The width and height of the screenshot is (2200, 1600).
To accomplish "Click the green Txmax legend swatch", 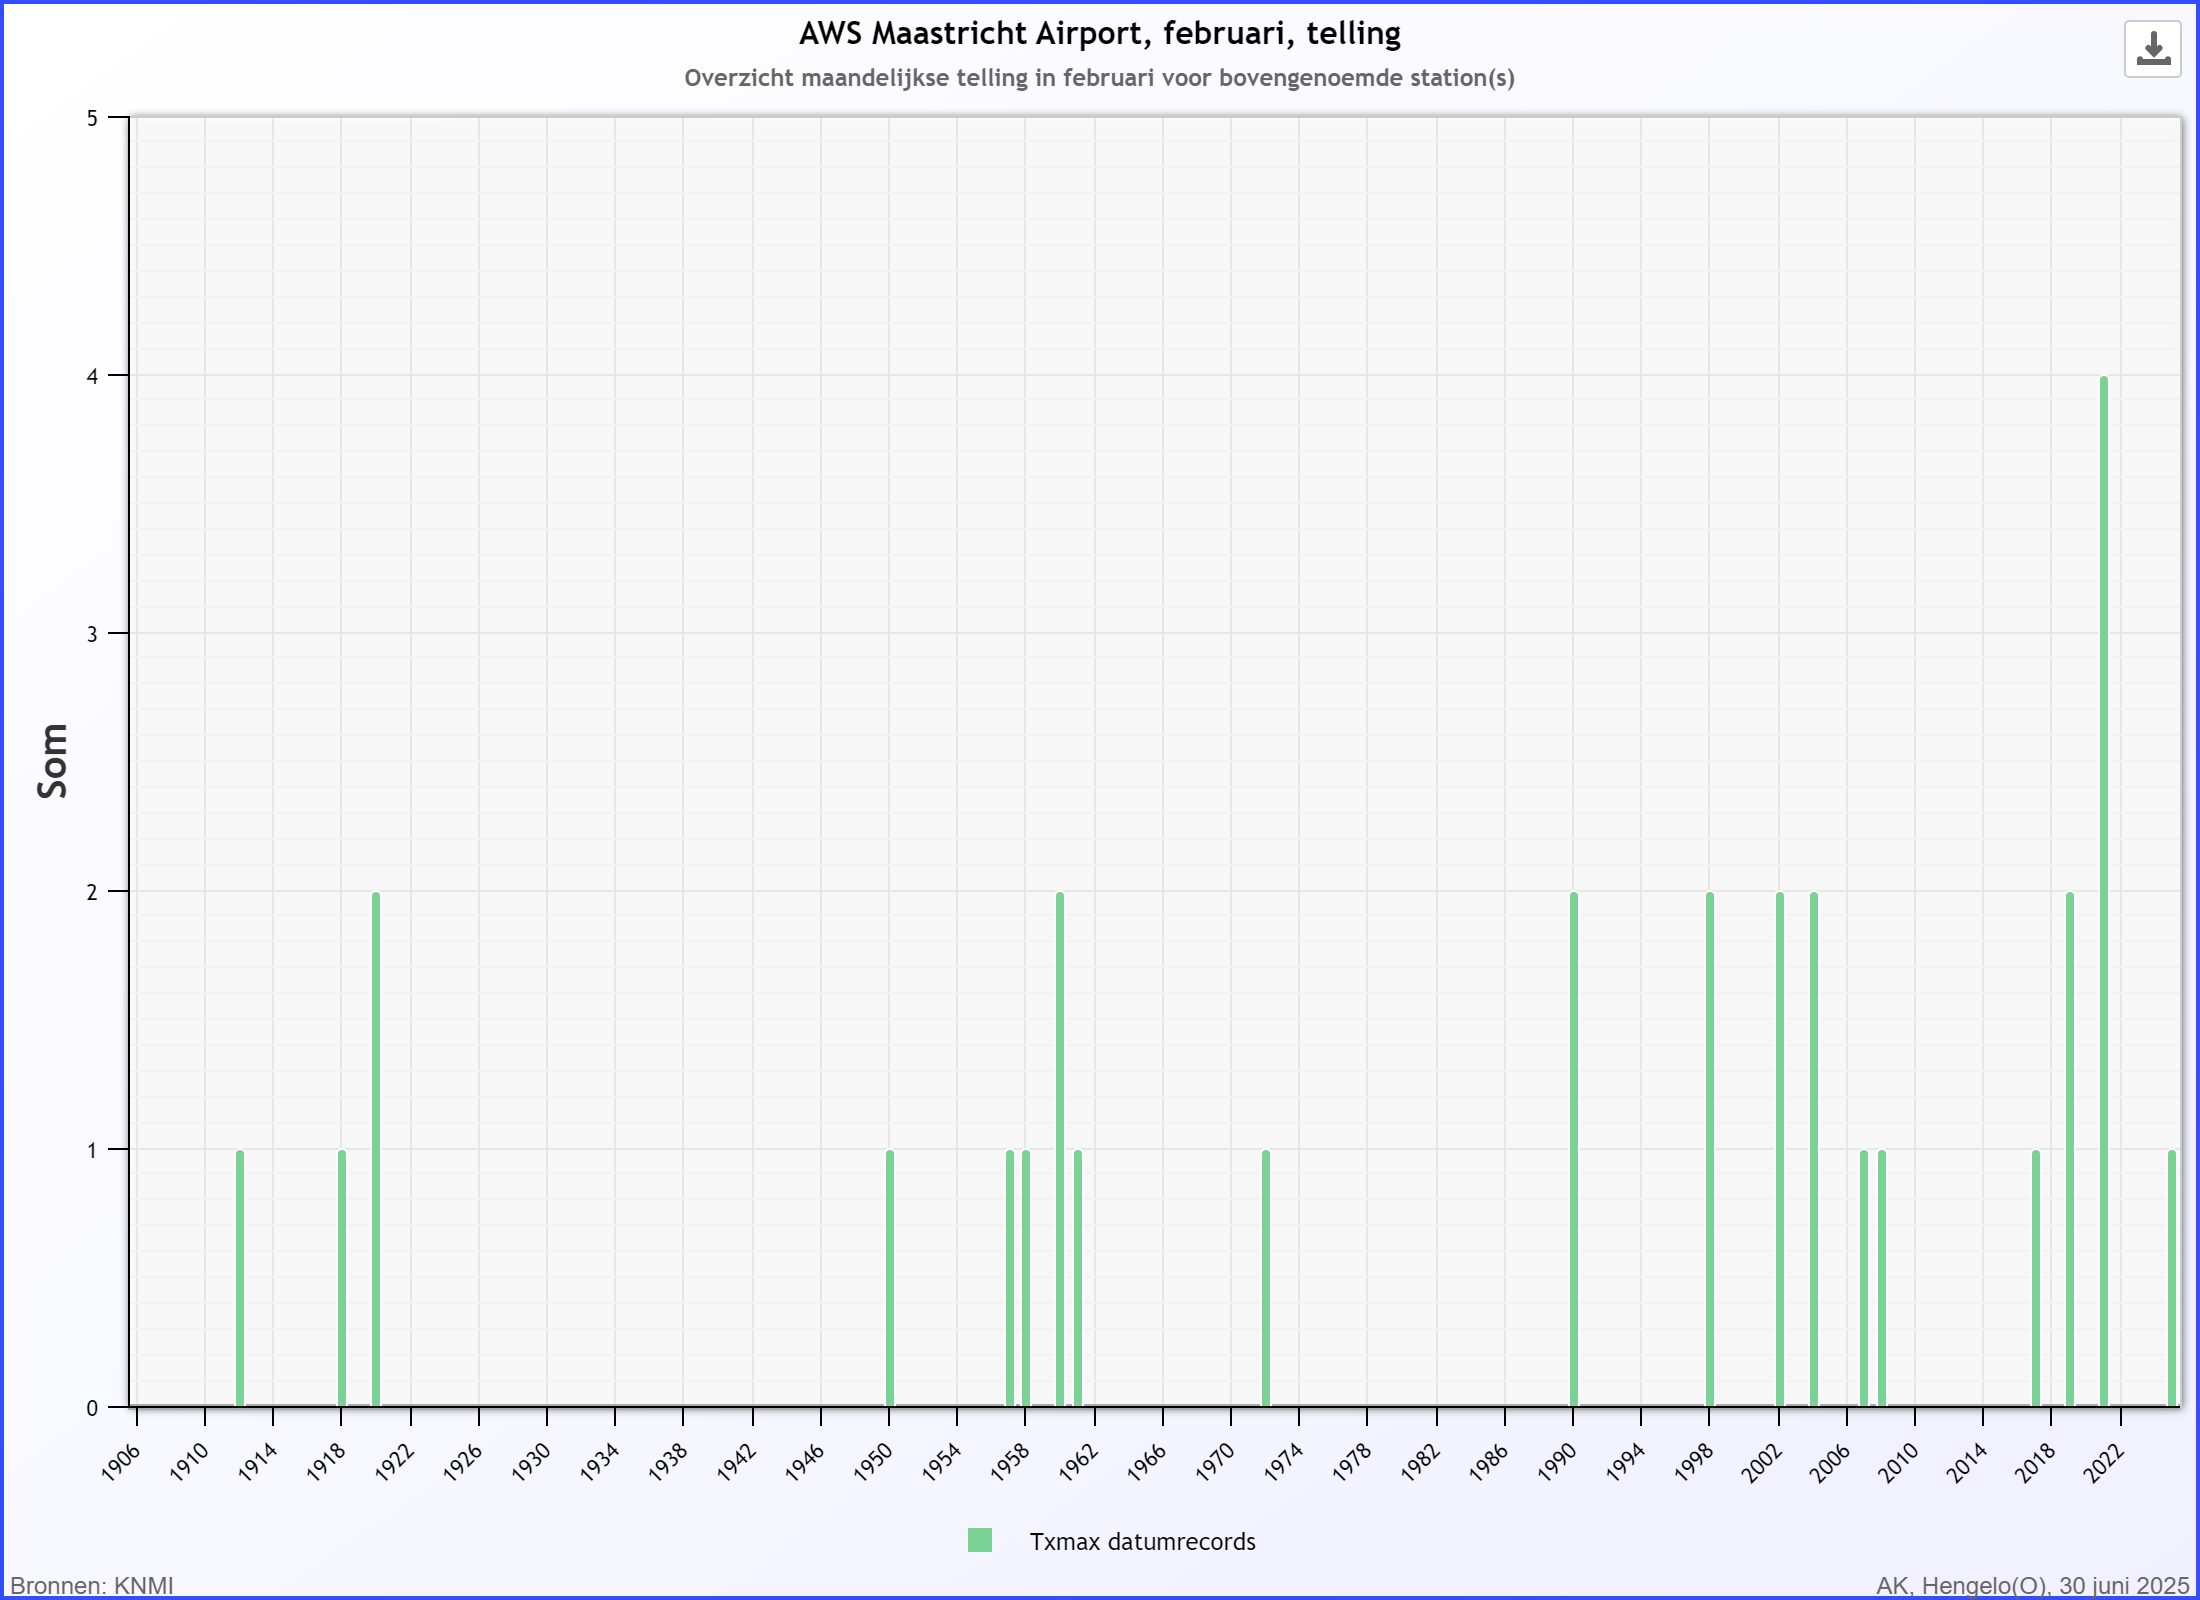I will 979,1541.
